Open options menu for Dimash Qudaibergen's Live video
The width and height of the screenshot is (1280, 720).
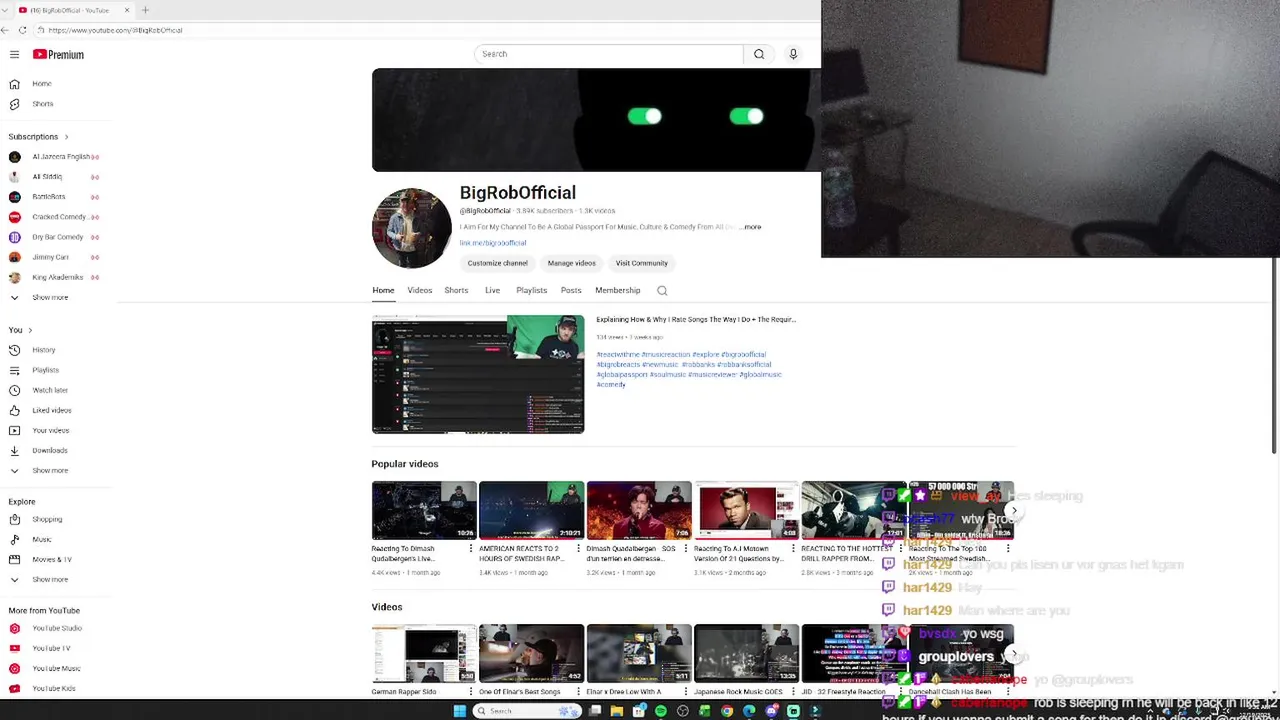click(471, 549)
